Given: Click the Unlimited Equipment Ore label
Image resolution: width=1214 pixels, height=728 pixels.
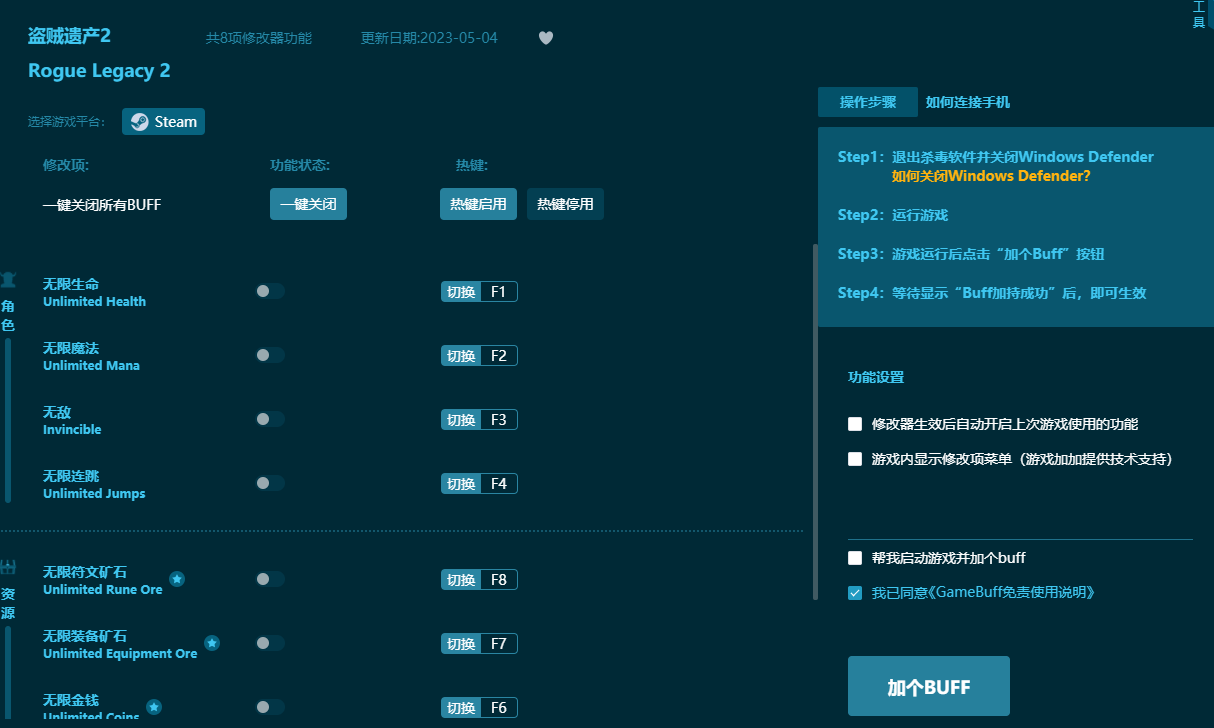Looking at the screenshot, I should (120, 654).
